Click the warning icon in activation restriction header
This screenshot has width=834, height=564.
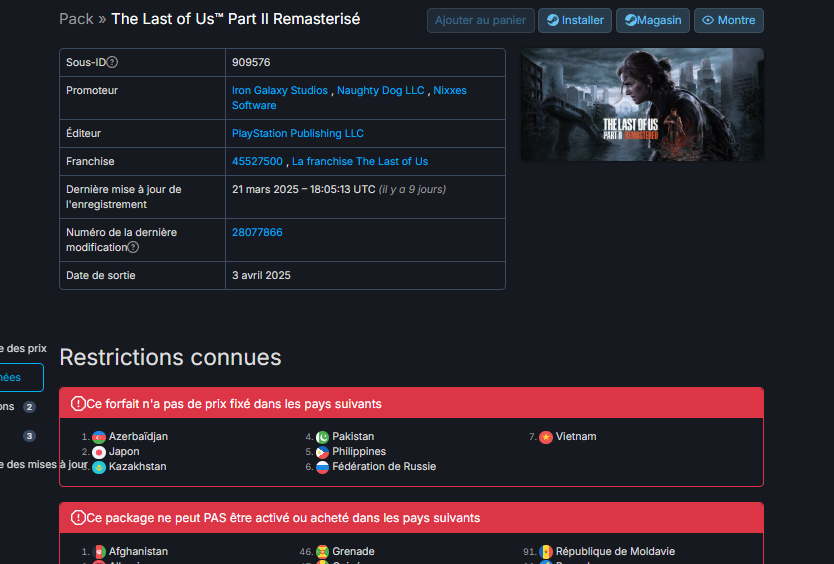point(78,518)
